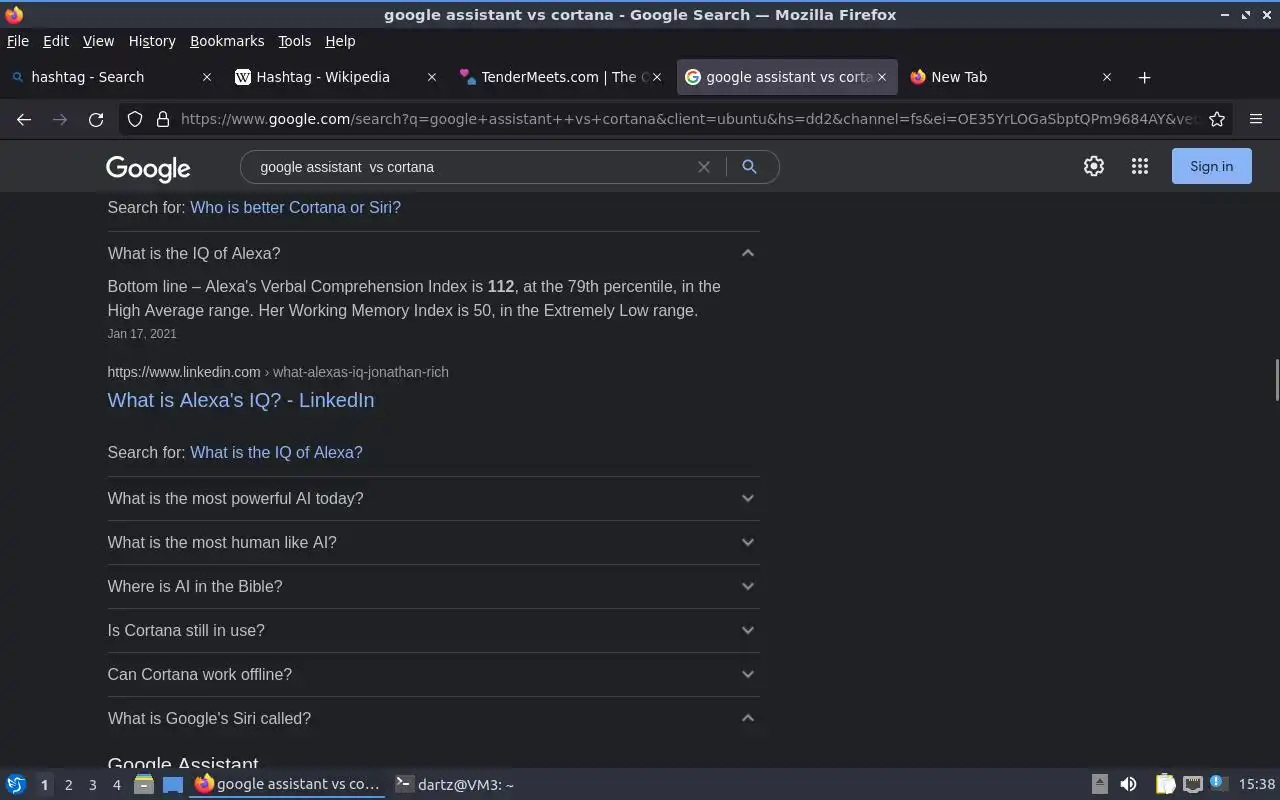Reload the current page
This screenshot has width=1280, height=800.
point(96,119)
